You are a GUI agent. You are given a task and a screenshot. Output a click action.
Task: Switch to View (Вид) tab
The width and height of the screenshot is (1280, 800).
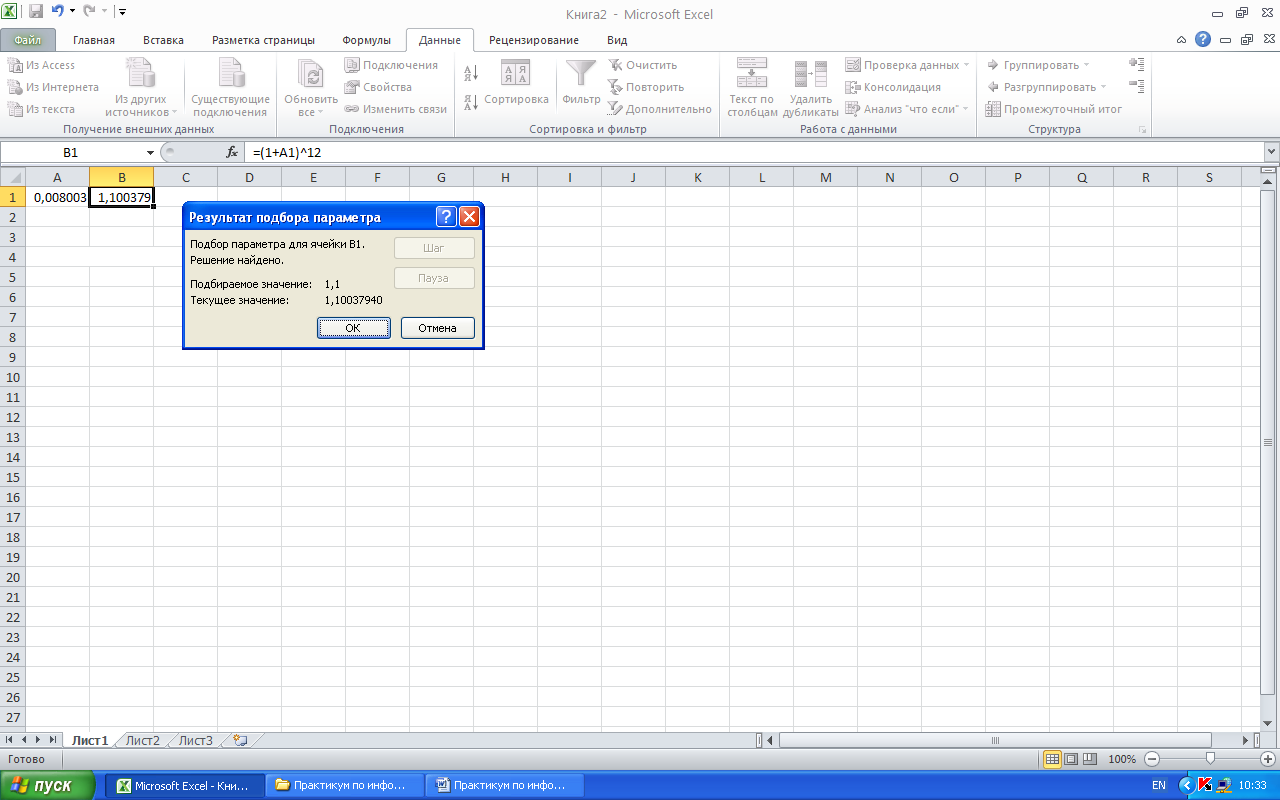tap(617, 40)
